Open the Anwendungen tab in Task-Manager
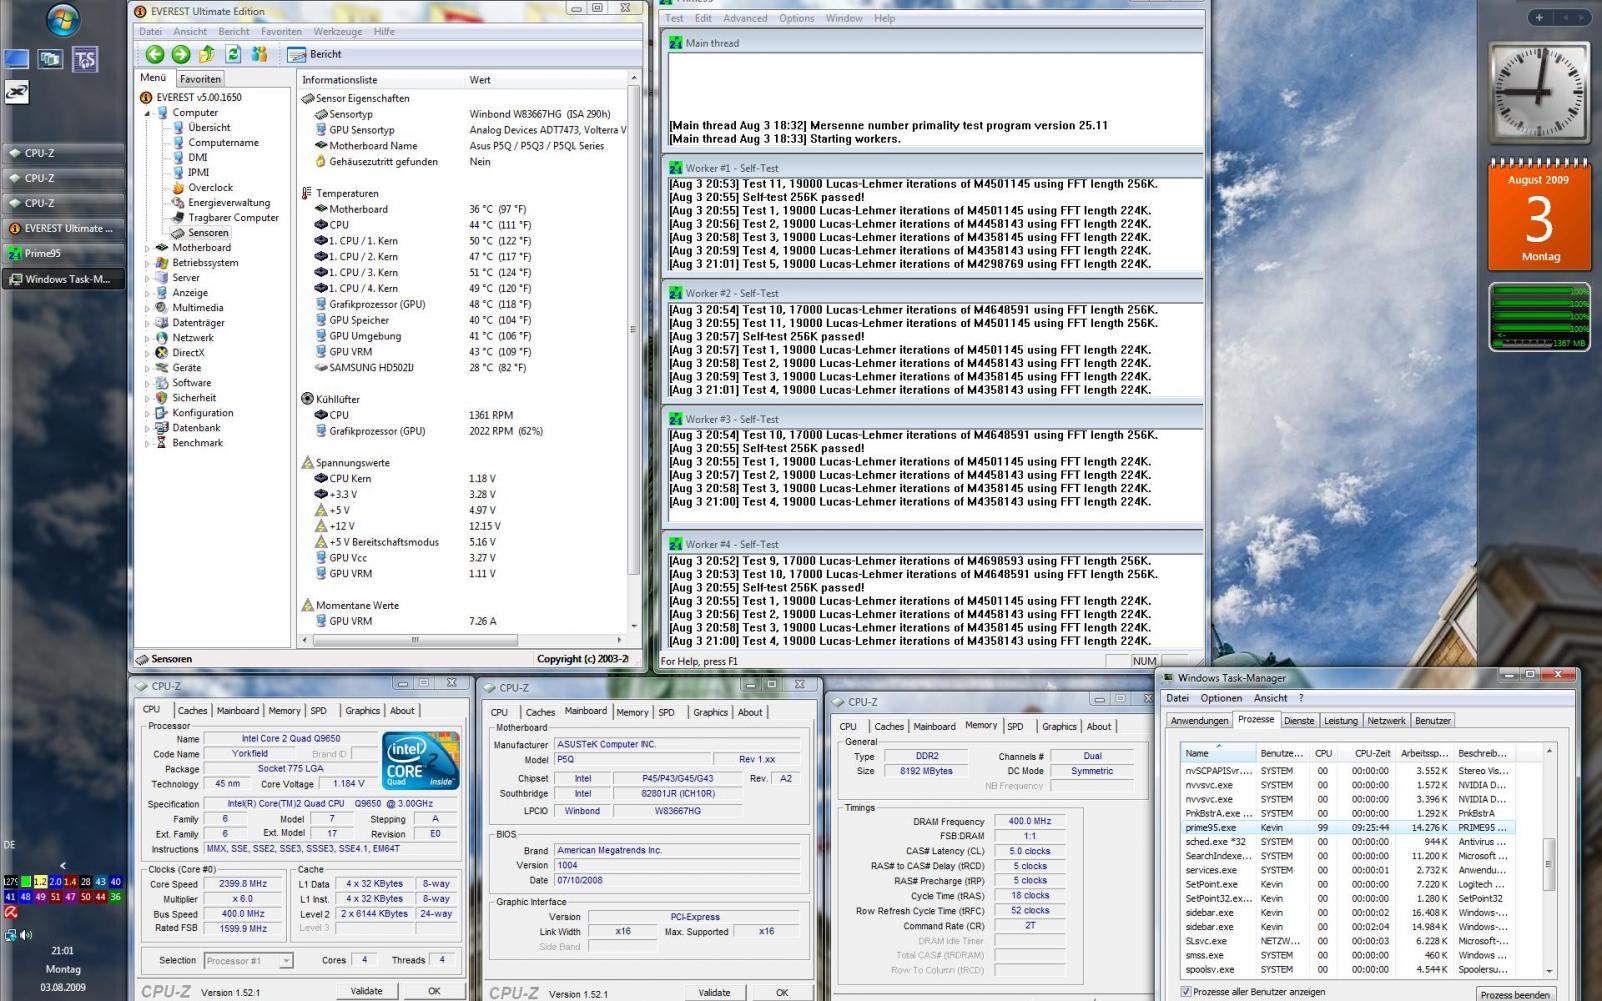The image size is (1602, 1001). point(1199,721)
